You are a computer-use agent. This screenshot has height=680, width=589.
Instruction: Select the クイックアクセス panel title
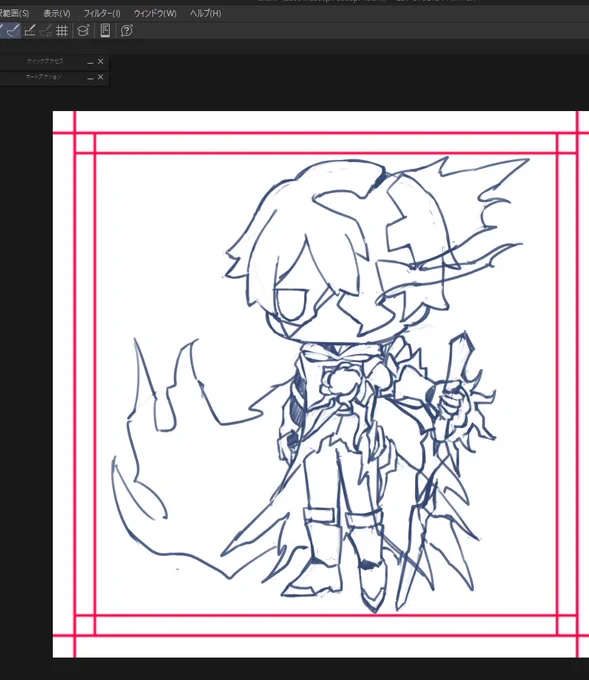click(45, 62)
